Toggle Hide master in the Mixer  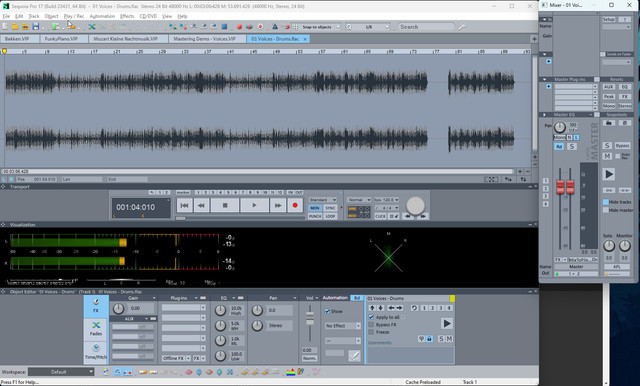606,210
